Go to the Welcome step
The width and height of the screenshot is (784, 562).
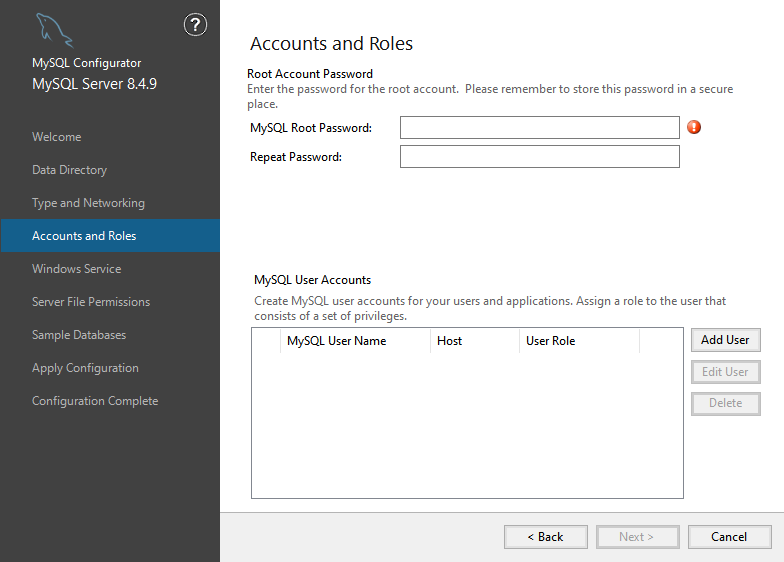tap(57, 137)
